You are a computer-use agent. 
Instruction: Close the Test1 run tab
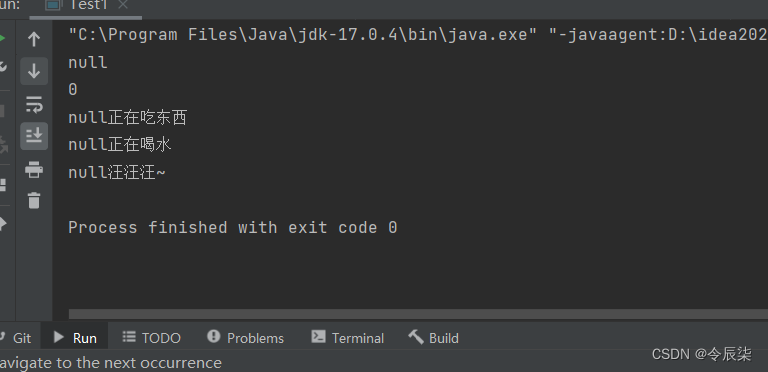(123, 5)
